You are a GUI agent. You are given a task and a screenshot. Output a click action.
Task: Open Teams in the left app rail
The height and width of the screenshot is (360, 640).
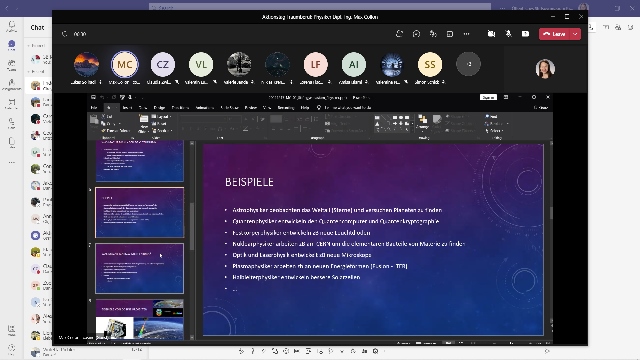(x=11, y=64)
